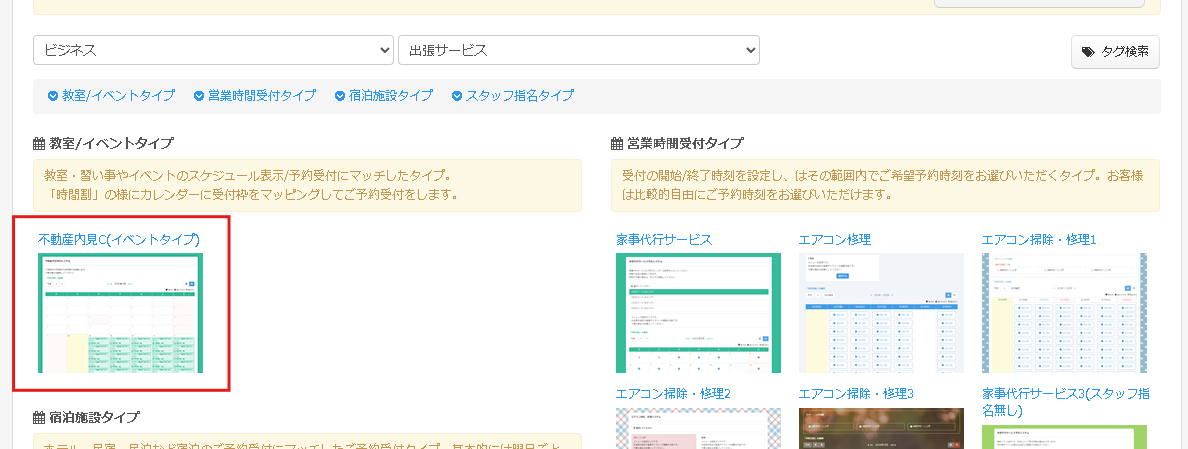Select 家事代行サービス preview thumbnail
The height and width of the screenshot is (449, 1188).
coord(699,313)
